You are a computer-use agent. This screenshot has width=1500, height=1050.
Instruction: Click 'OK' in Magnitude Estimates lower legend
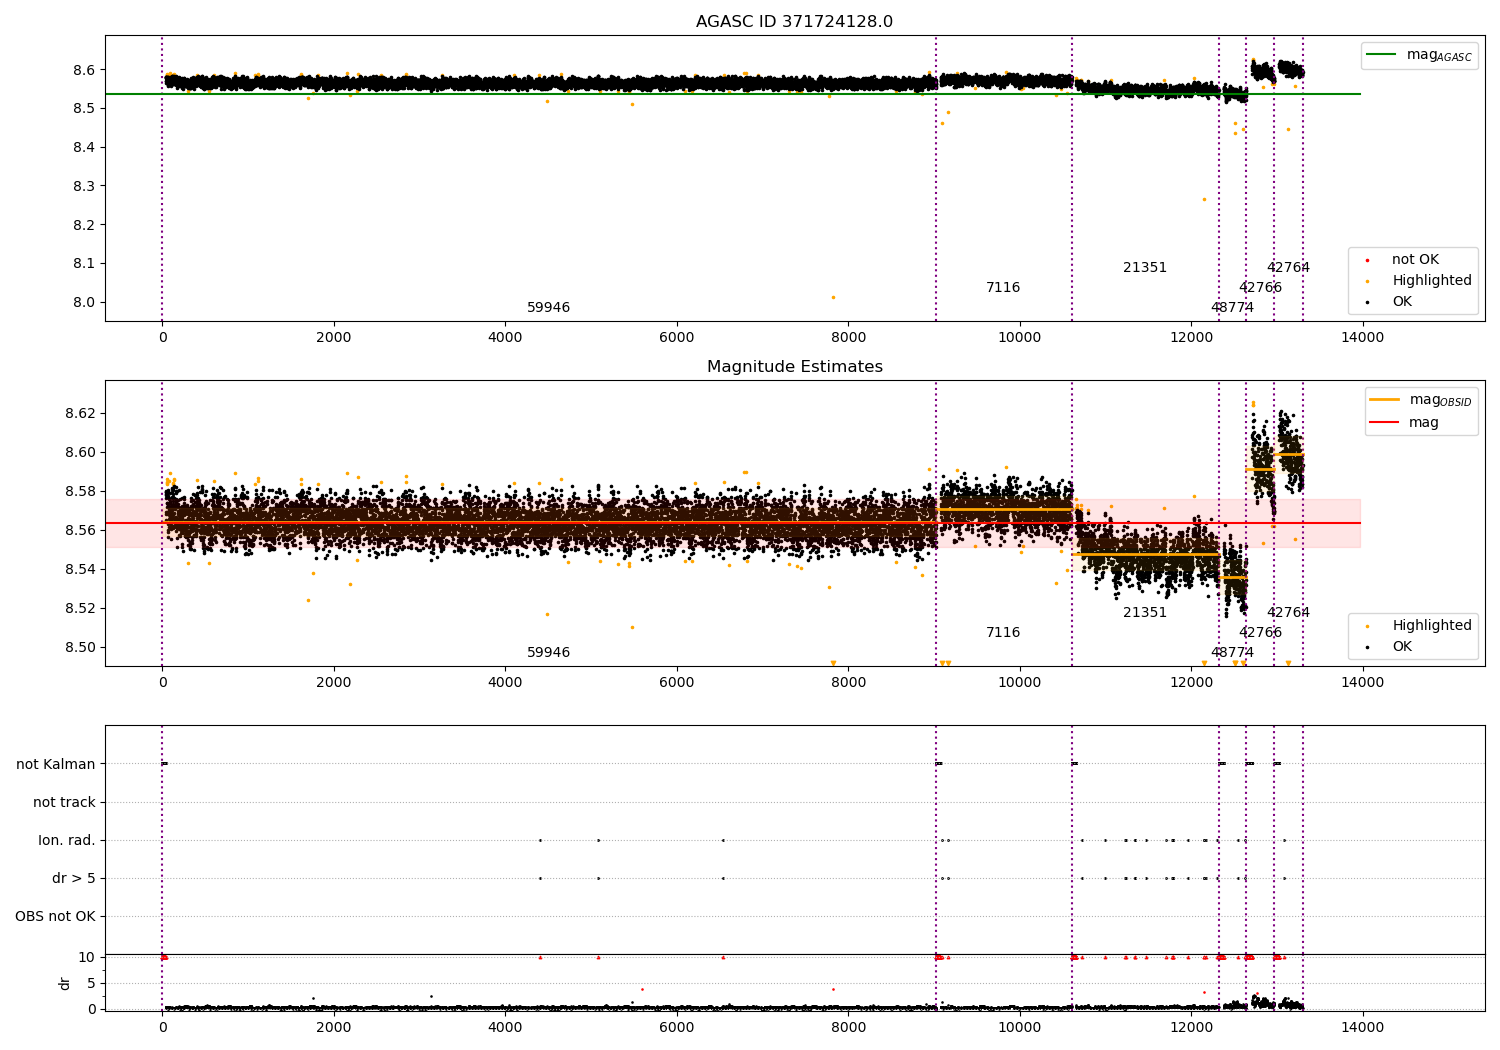(1402, 647)
